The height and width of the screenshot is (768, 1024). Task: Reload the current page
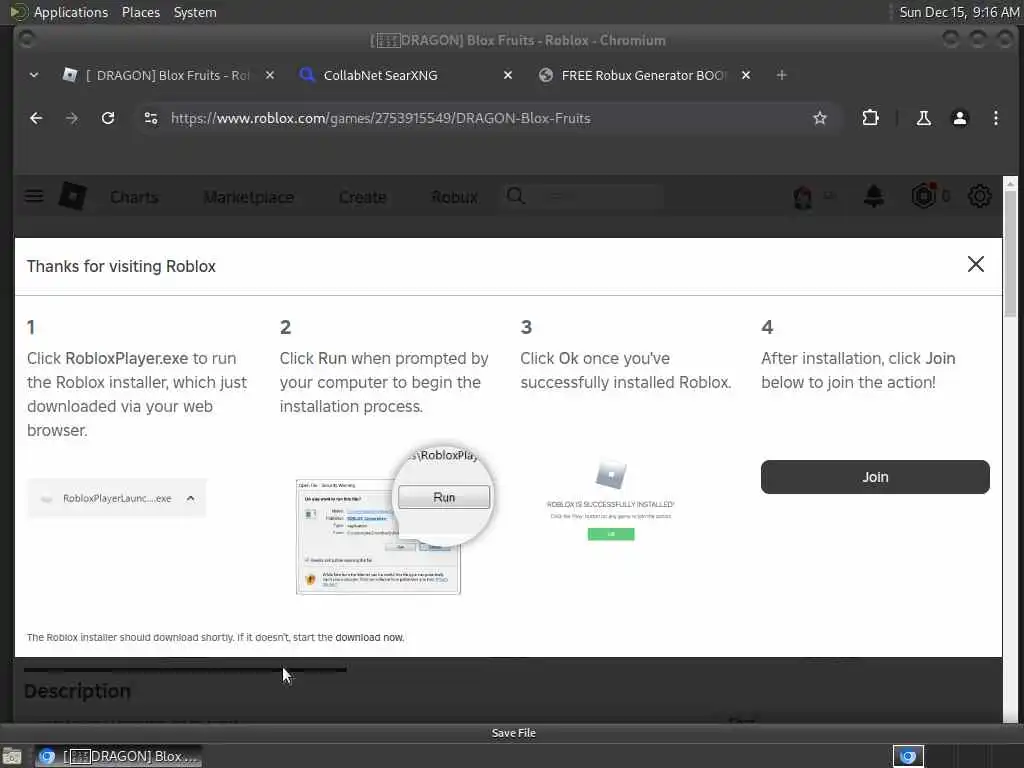108,118
